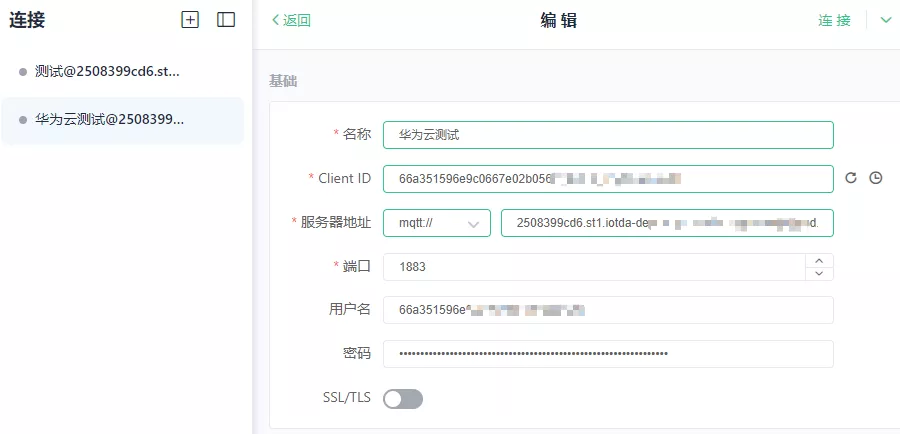
Task: Regenerate the Client ID with refresh icon
Action: 851,178
